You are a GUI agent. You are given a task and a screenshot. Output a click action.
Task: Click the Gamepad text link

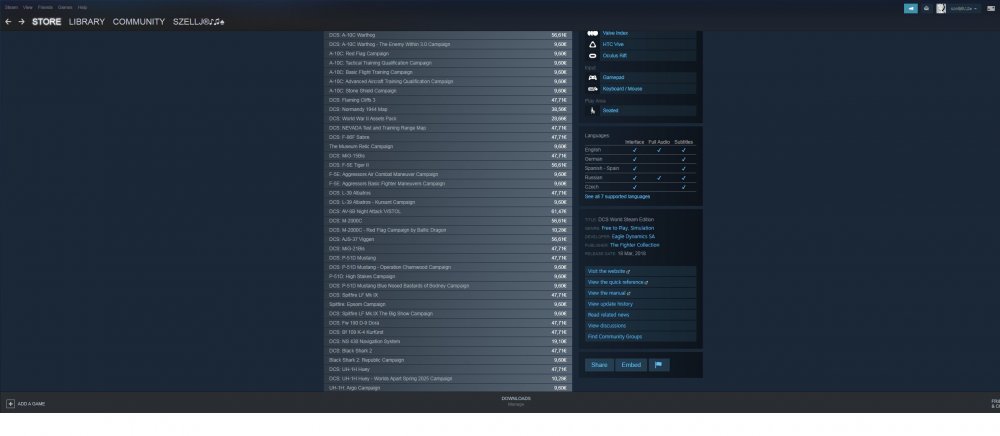point(612,77)
